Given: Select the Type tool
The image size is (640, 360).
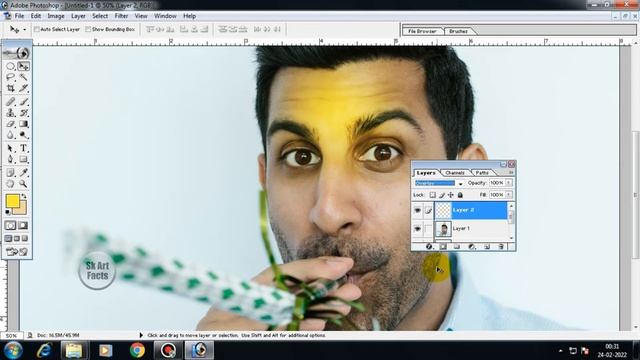Looking at the screenshot, I should click(x=23, y=149).
